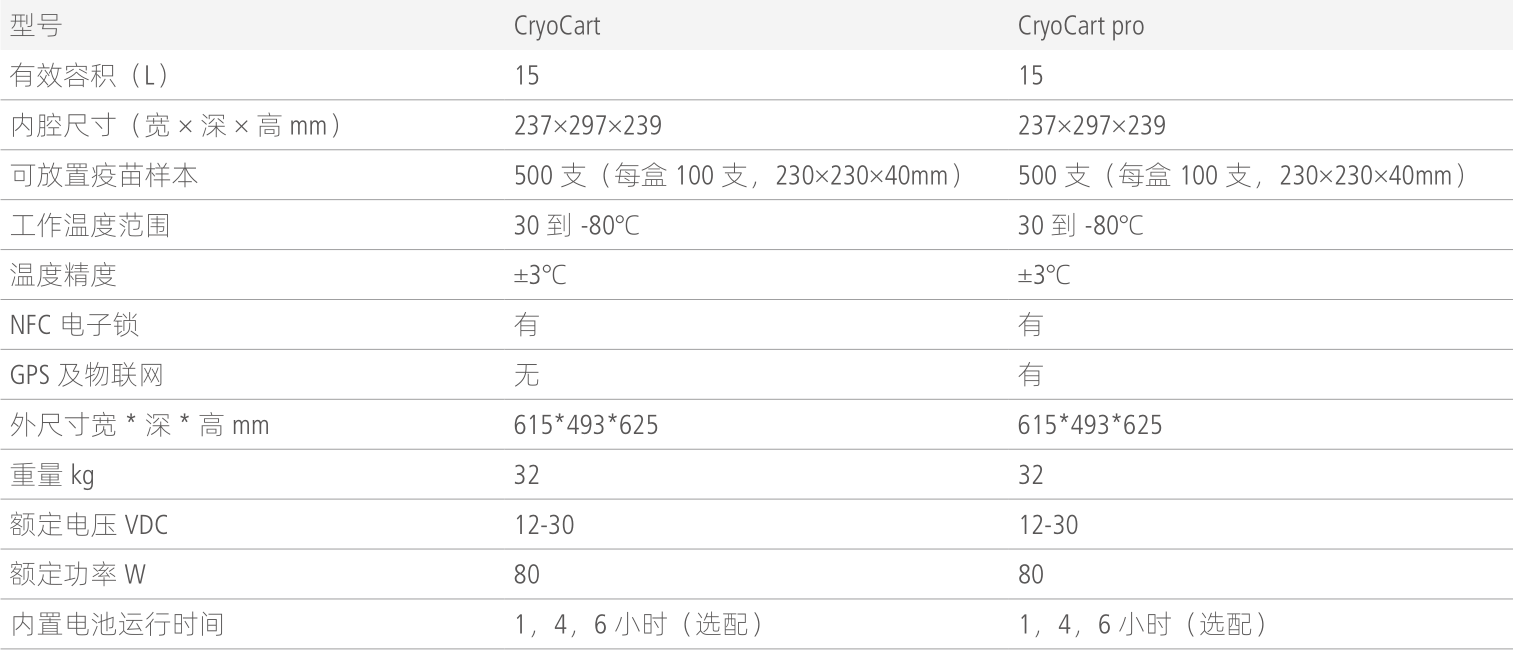Click ±3℃ value under CryoCart pro
The image size is (1513, 657).
tap(1044, 276)
